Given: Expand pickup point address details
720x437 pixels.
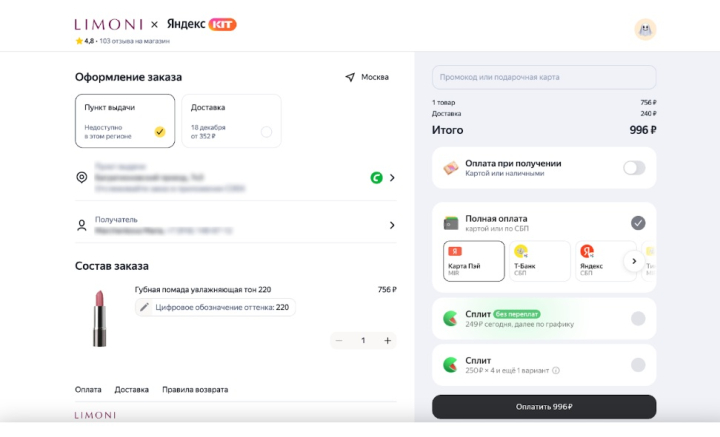Looking at the screenshot, I should coord(391,178).
